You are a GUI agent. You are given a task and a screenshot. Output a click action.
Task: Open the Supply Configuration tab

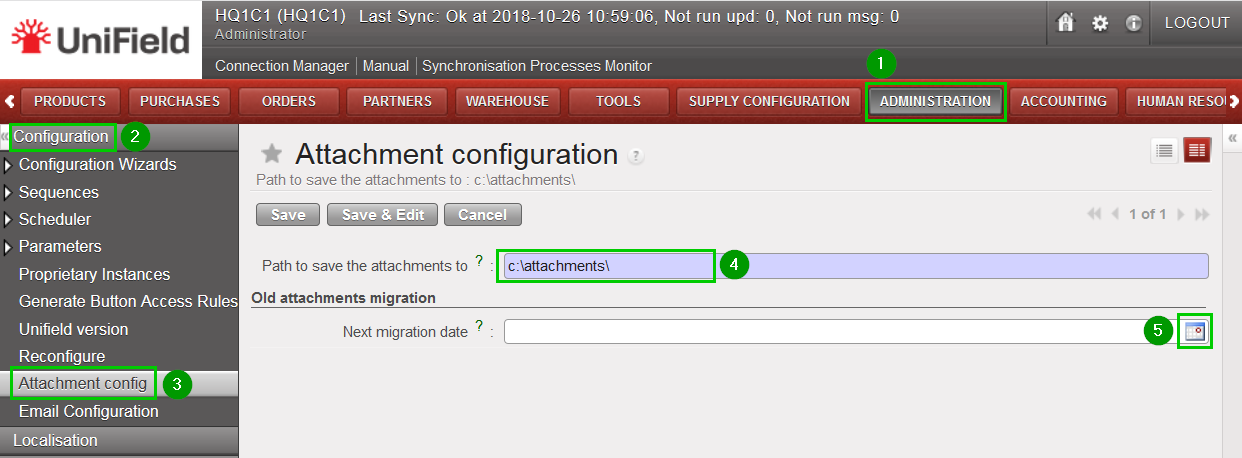[769, 101]
